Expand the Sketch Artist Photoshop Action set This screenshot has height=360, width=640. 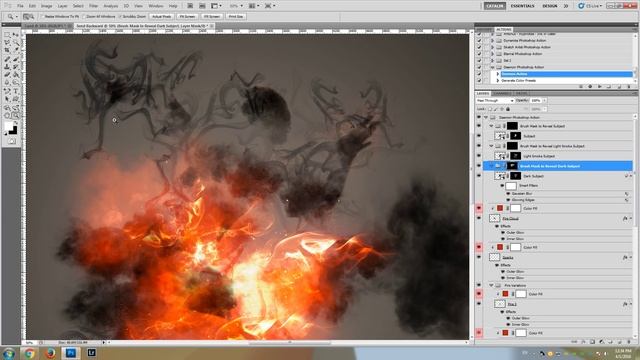coord(492,47)
